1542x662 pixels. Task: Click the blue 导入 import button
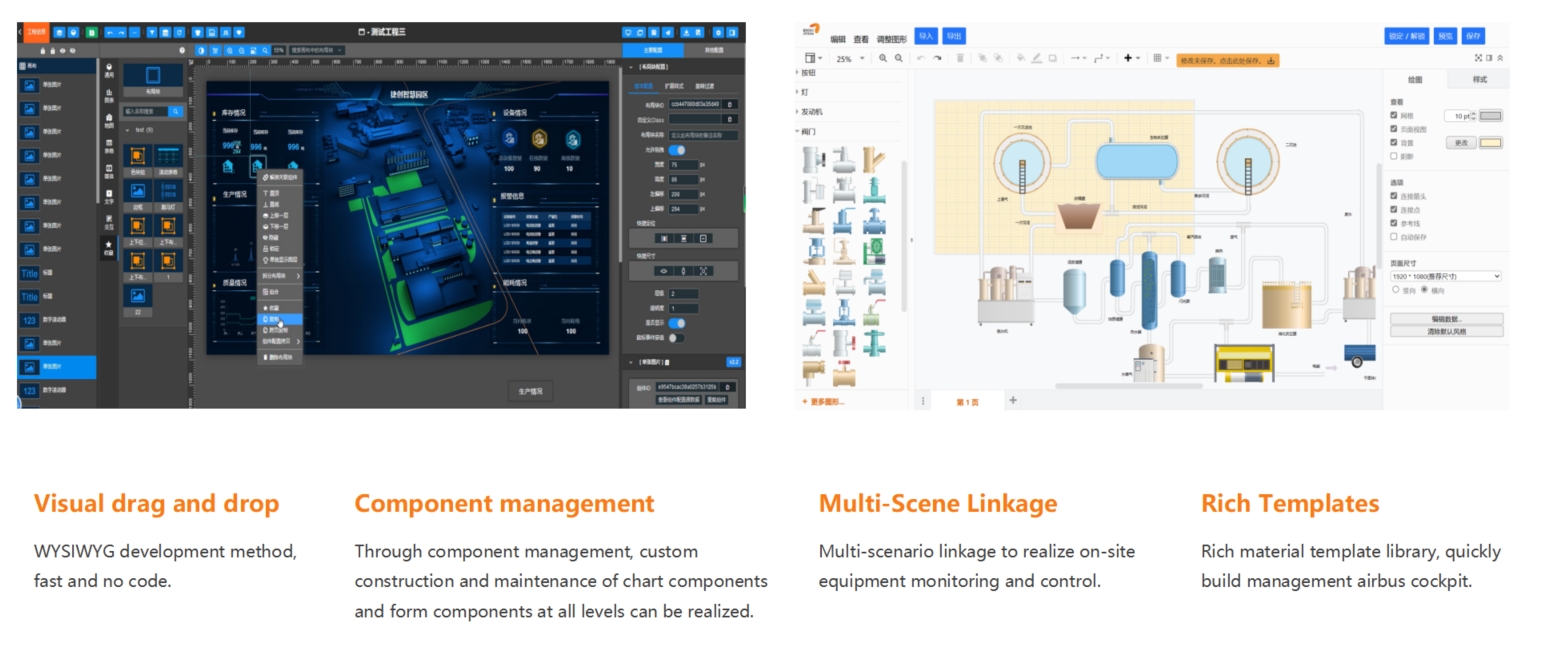click(x=926, y=36)
